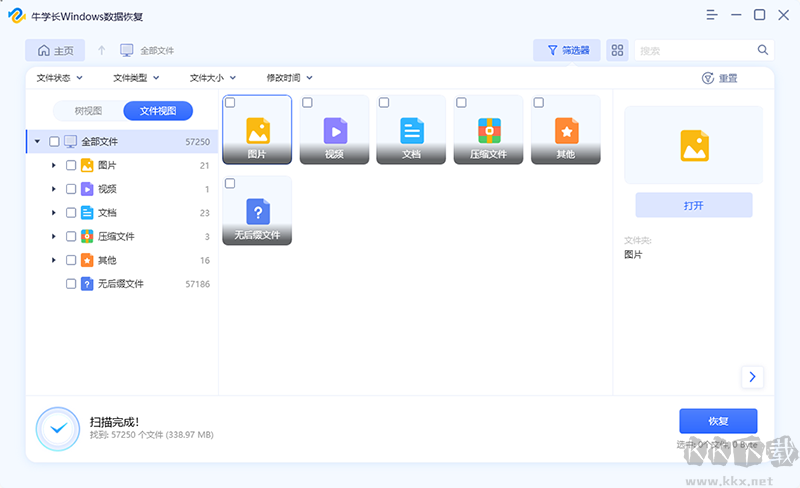This screenshot has width=800, height=488.
Task: Check the 图片 checkbox in the tree
Action: pyautogui.click(x=71, y=165)
